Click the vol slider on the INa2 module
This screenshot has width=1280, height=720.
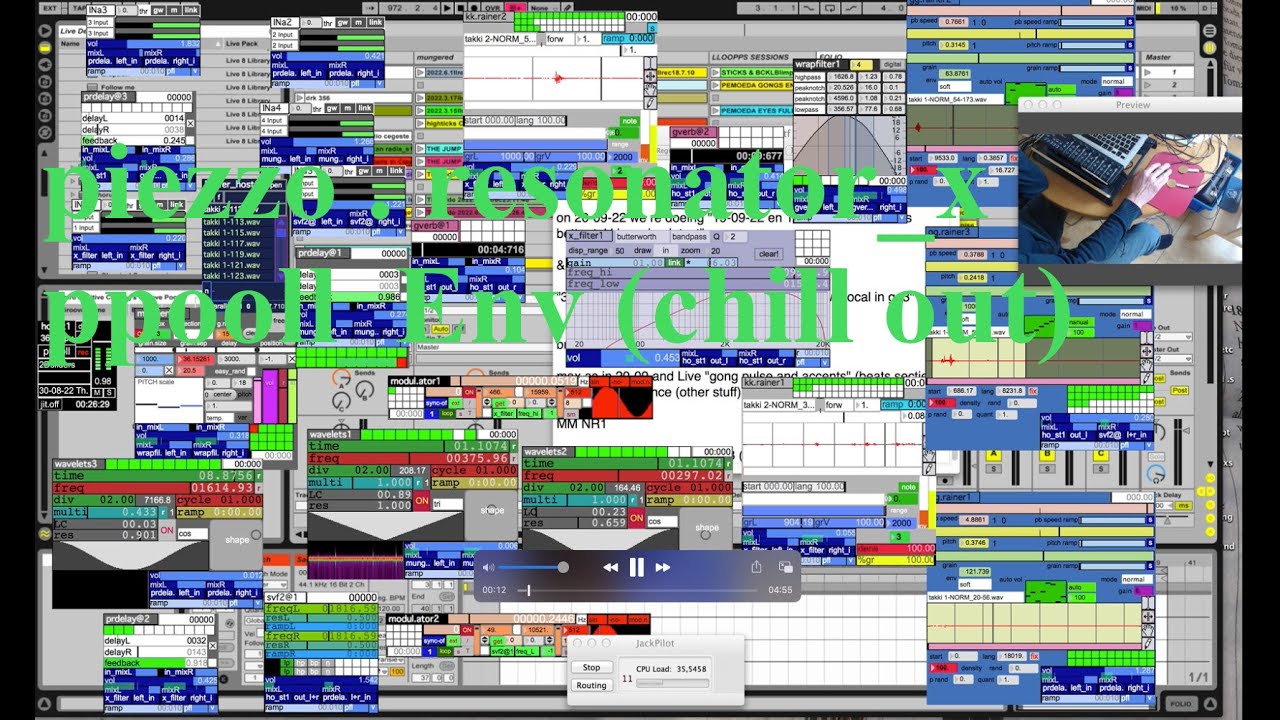click(327, 55)
